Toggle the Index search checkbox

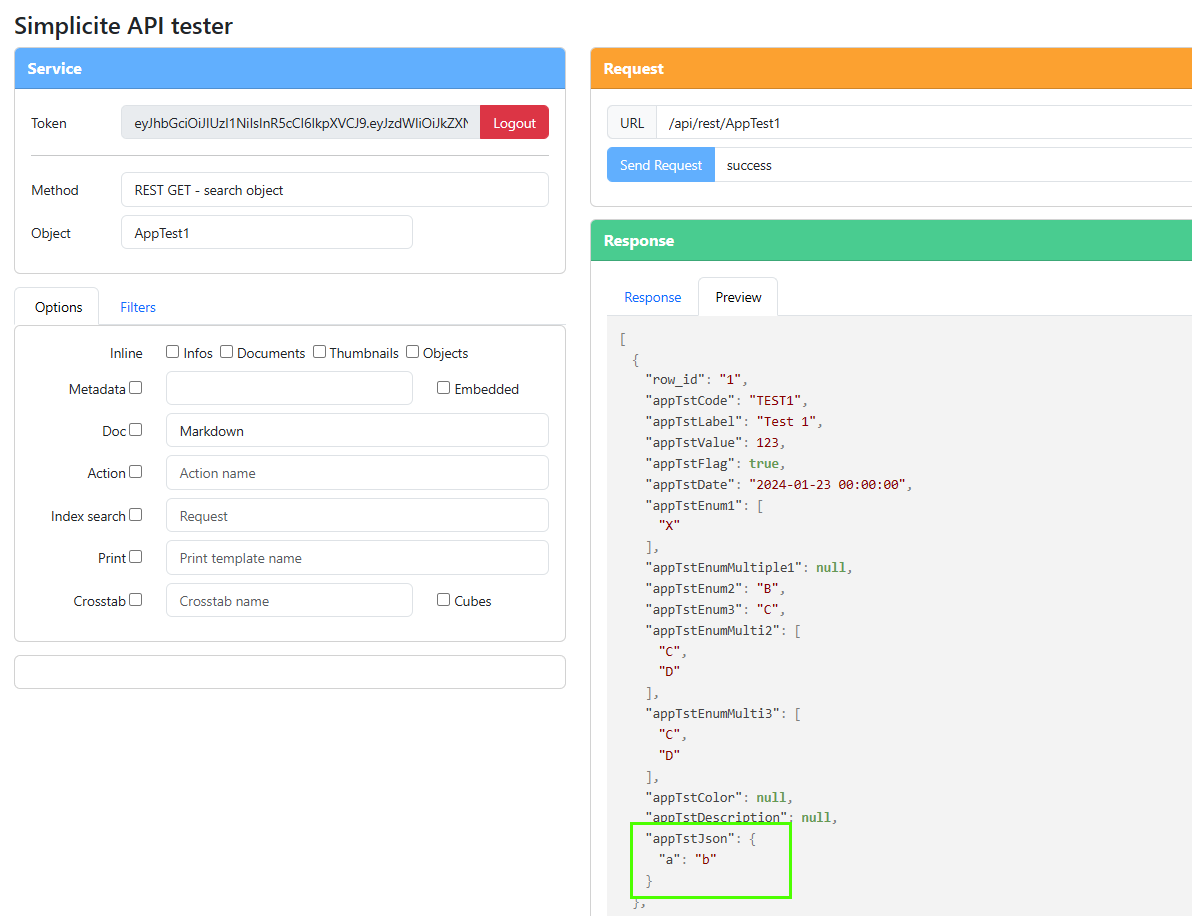pyautogui.click(x=136, y=515)
